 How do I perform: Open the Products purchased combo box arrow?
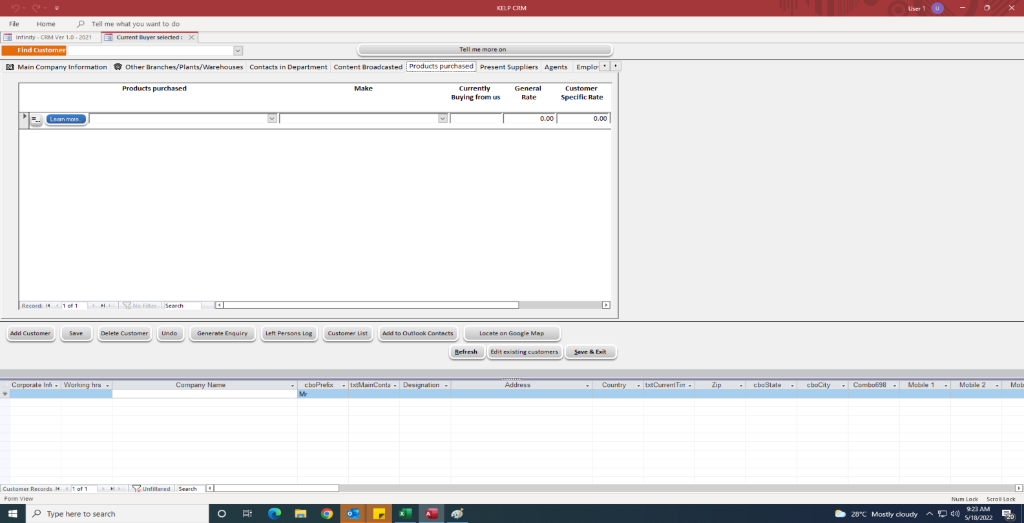(272, 118)
